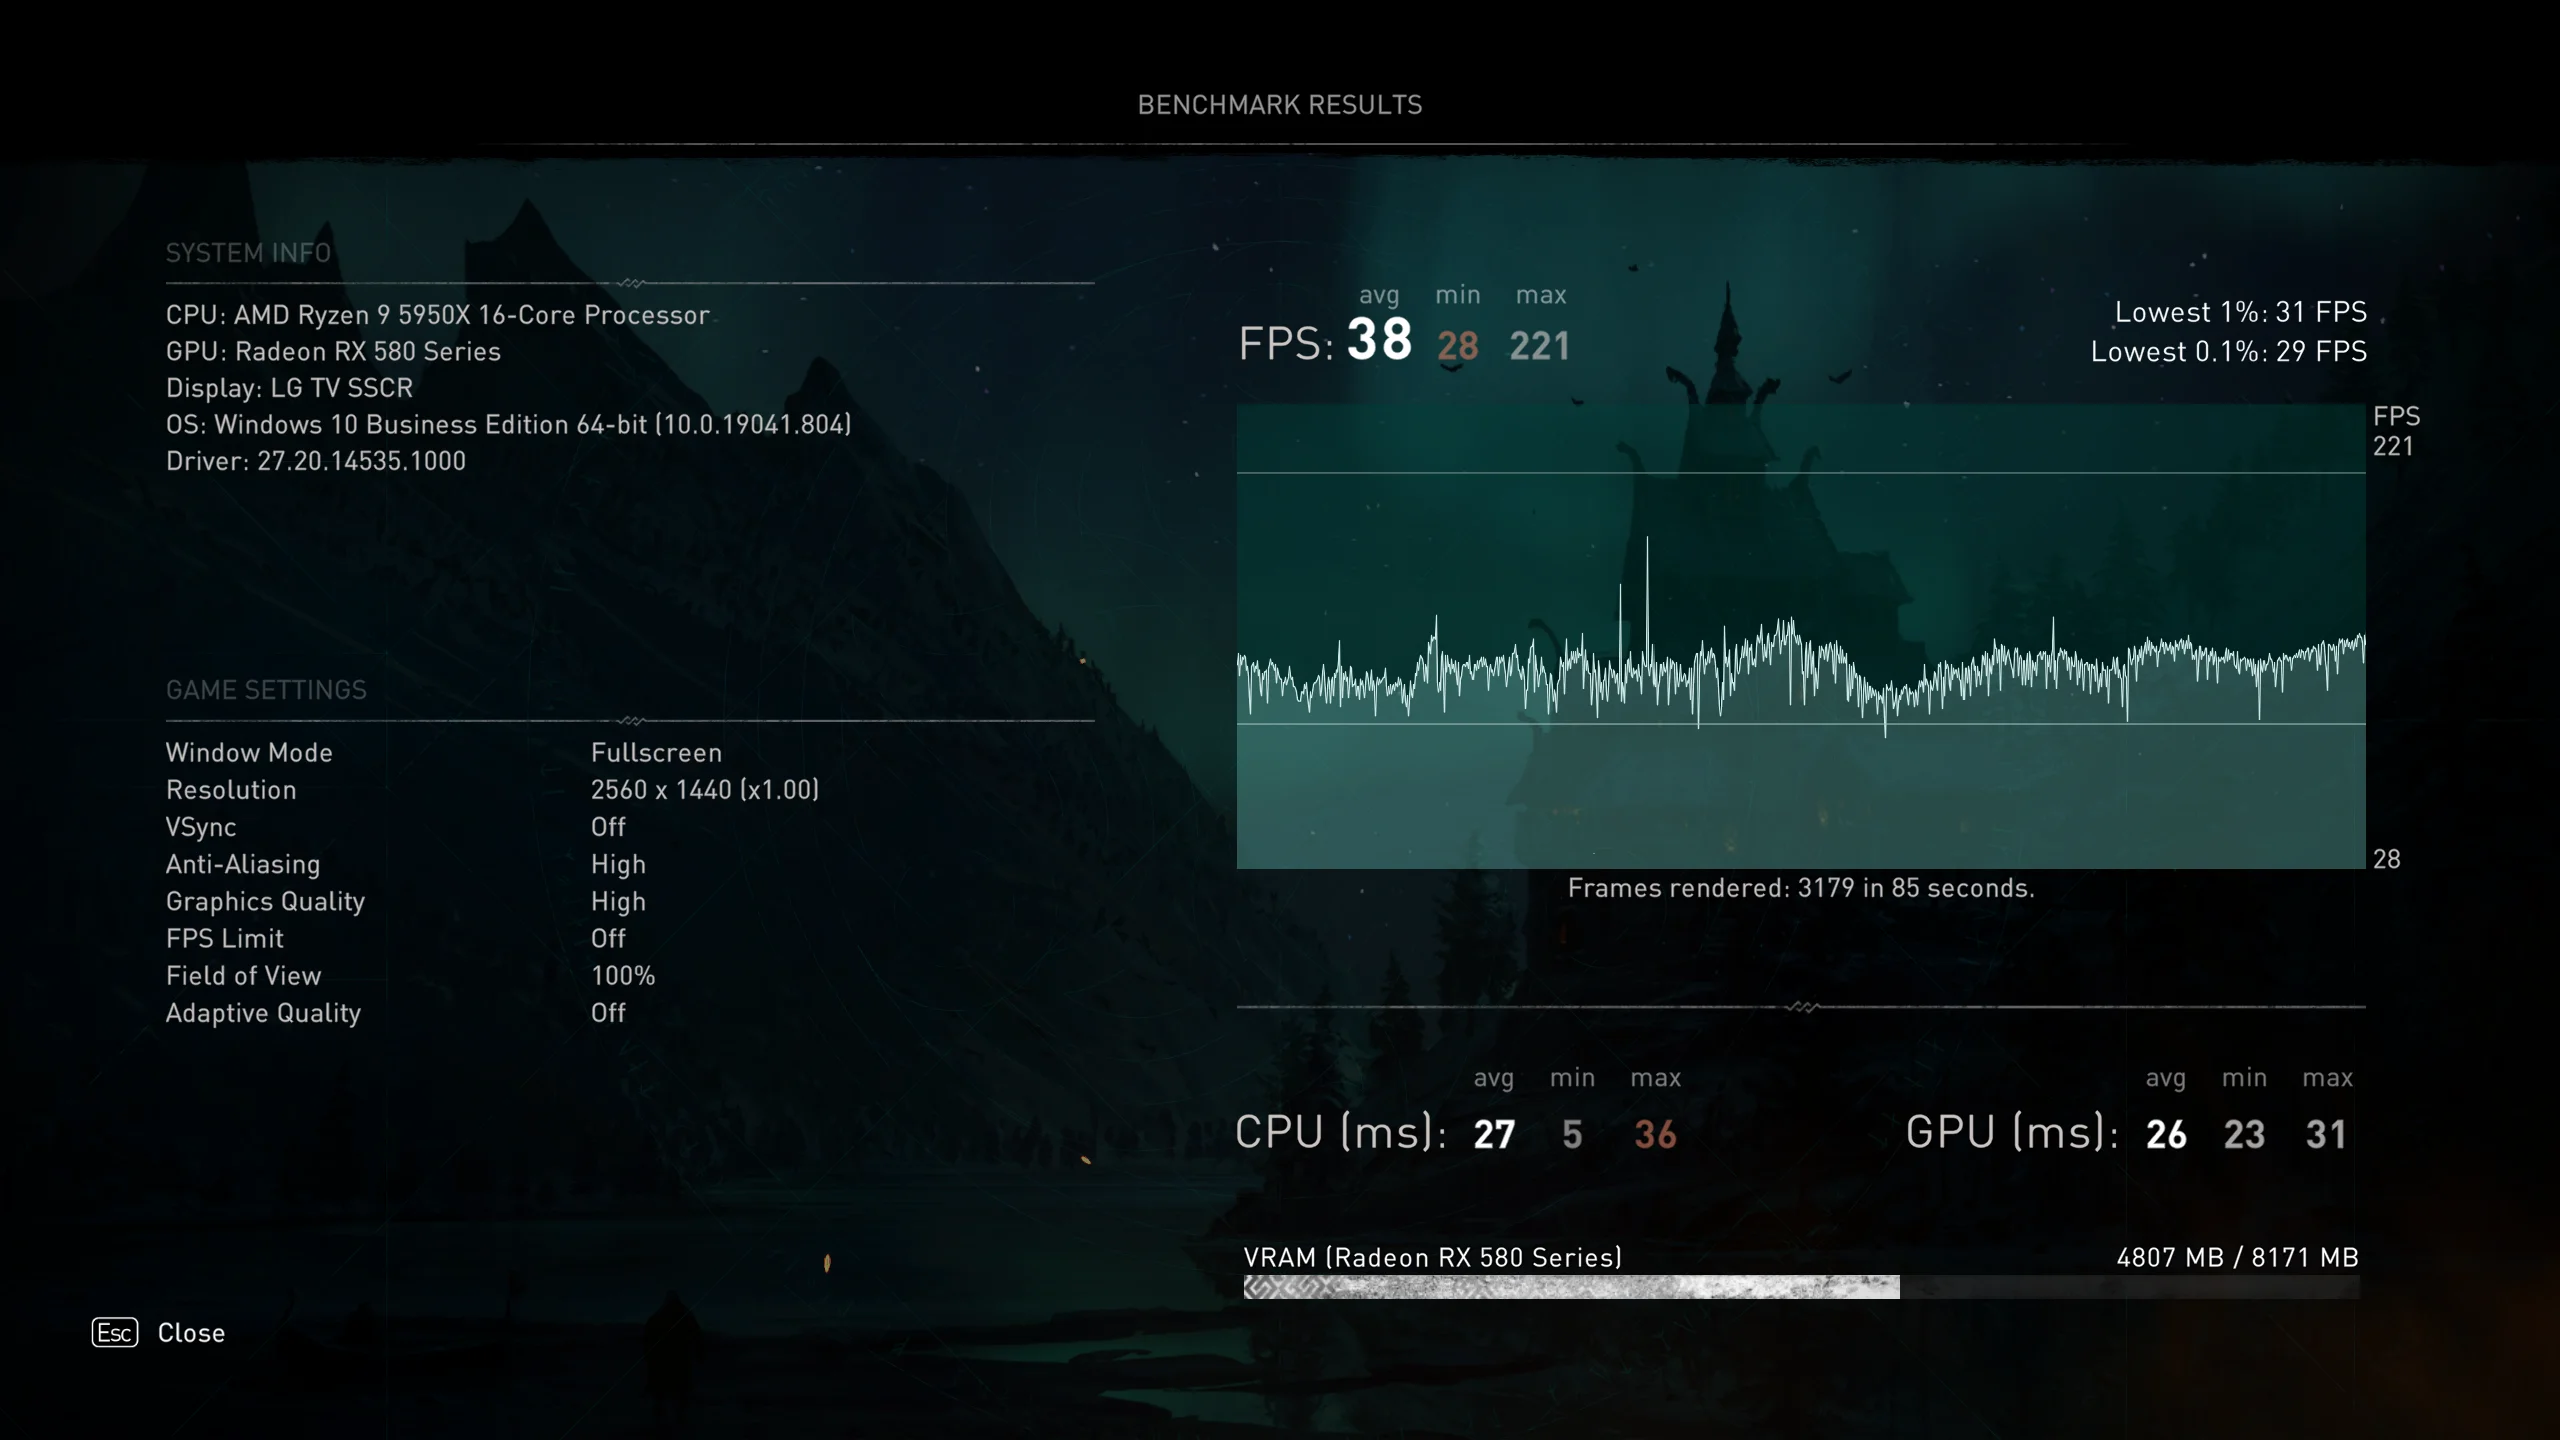Click the Lowest 0.1%: 29 FPS text
Viewport: 2560px width, 1440px height.
[2229, 352]
